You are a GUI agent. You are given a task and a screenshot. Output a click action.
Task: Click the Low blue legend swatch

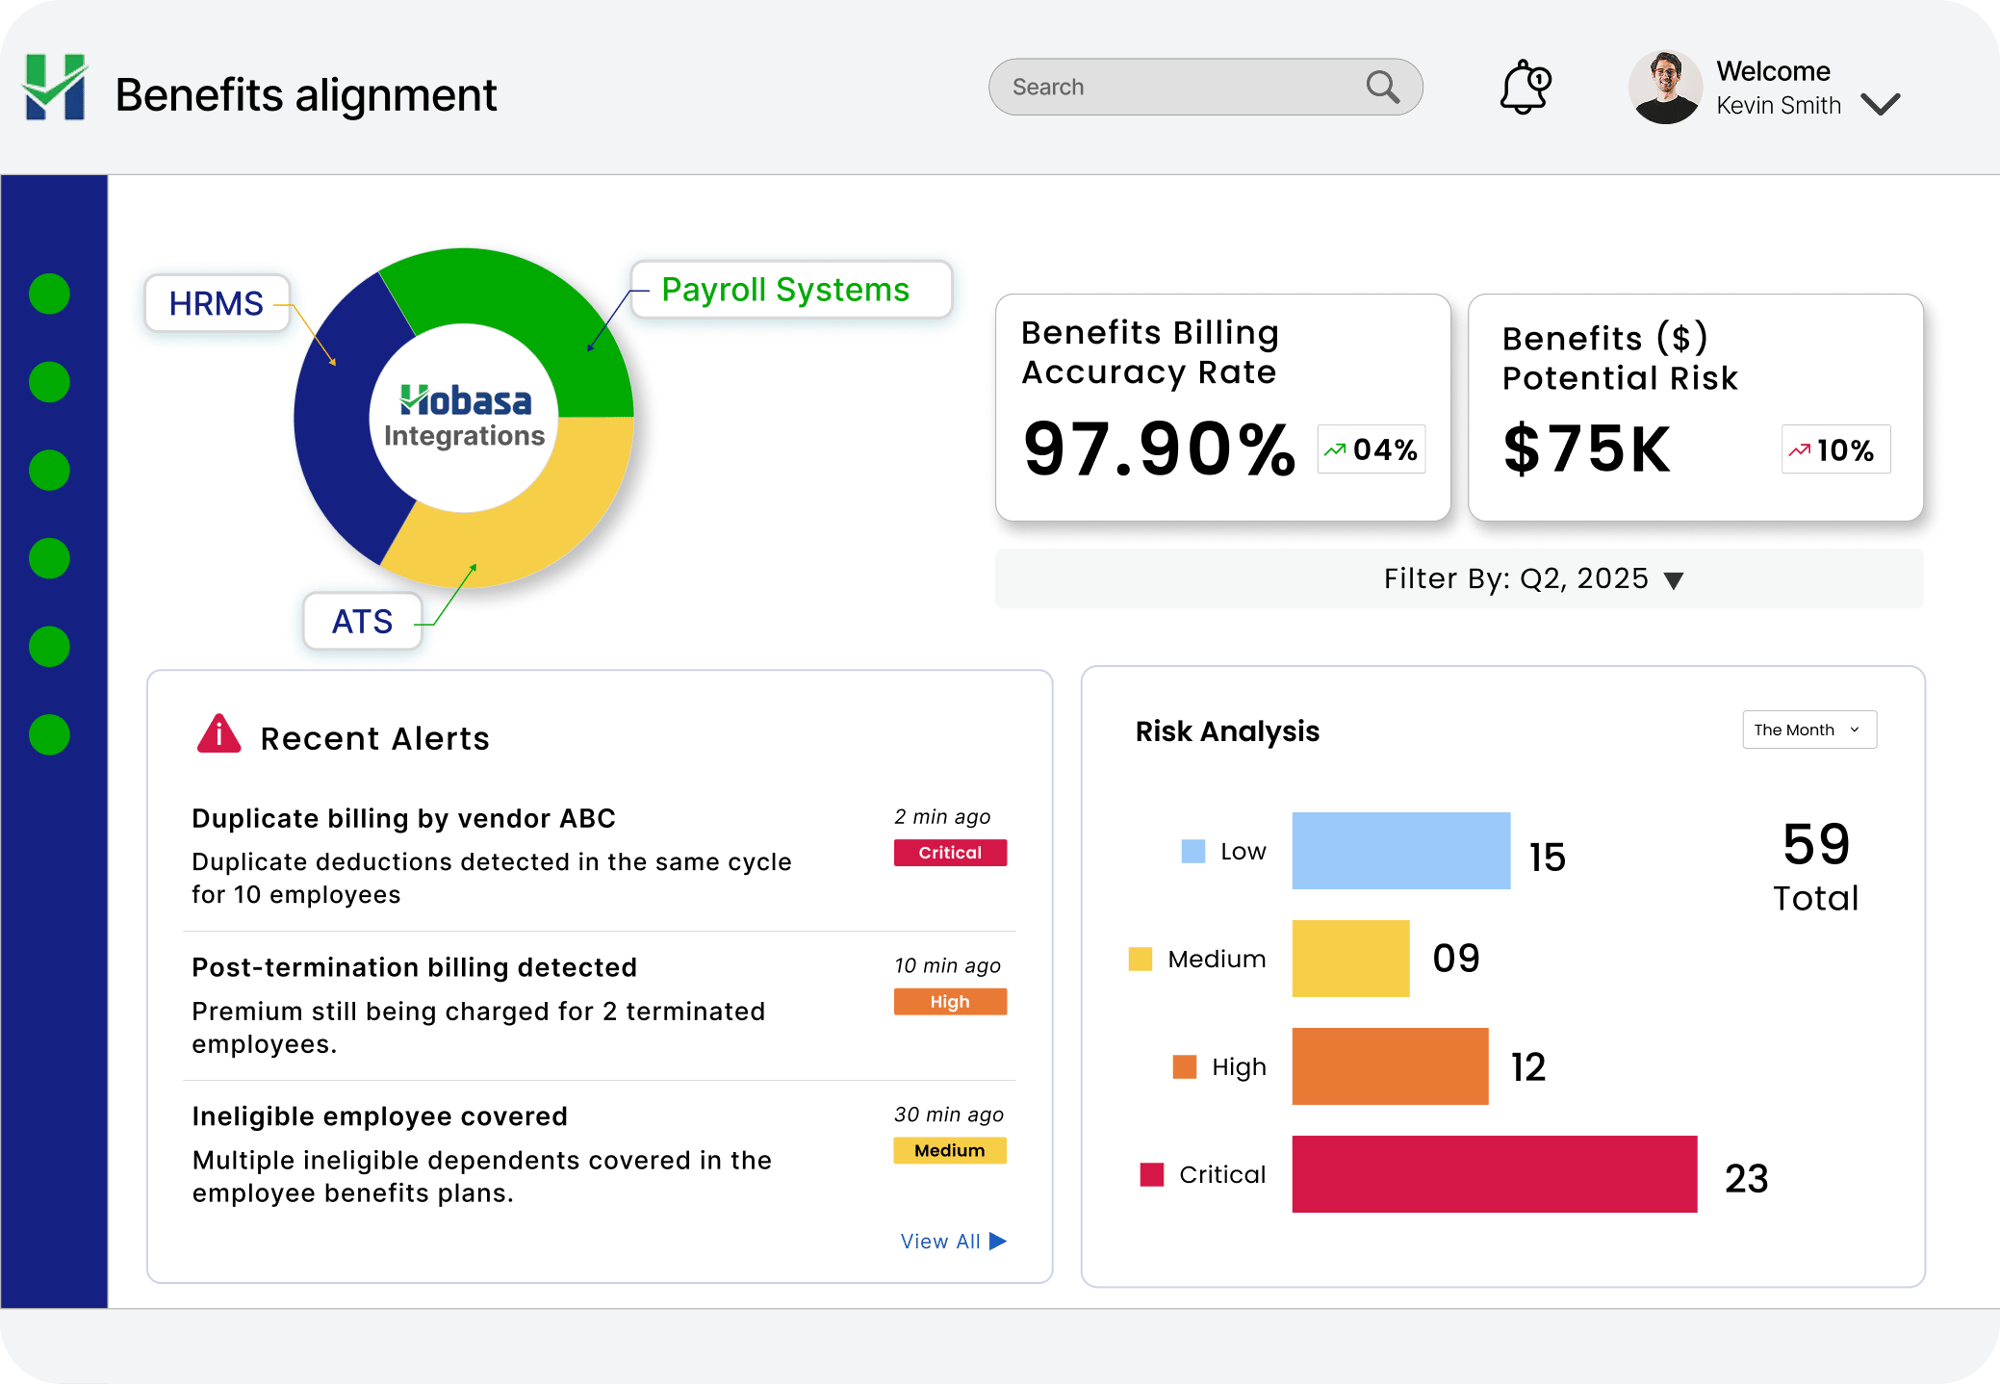pyautogui.click(x=1193, y=851)
